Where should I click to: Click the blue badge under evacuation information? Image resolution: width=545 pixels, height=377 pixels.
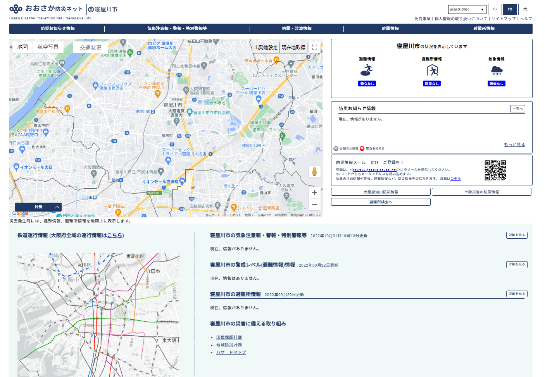pyautogui.click(x=367, y=83)
